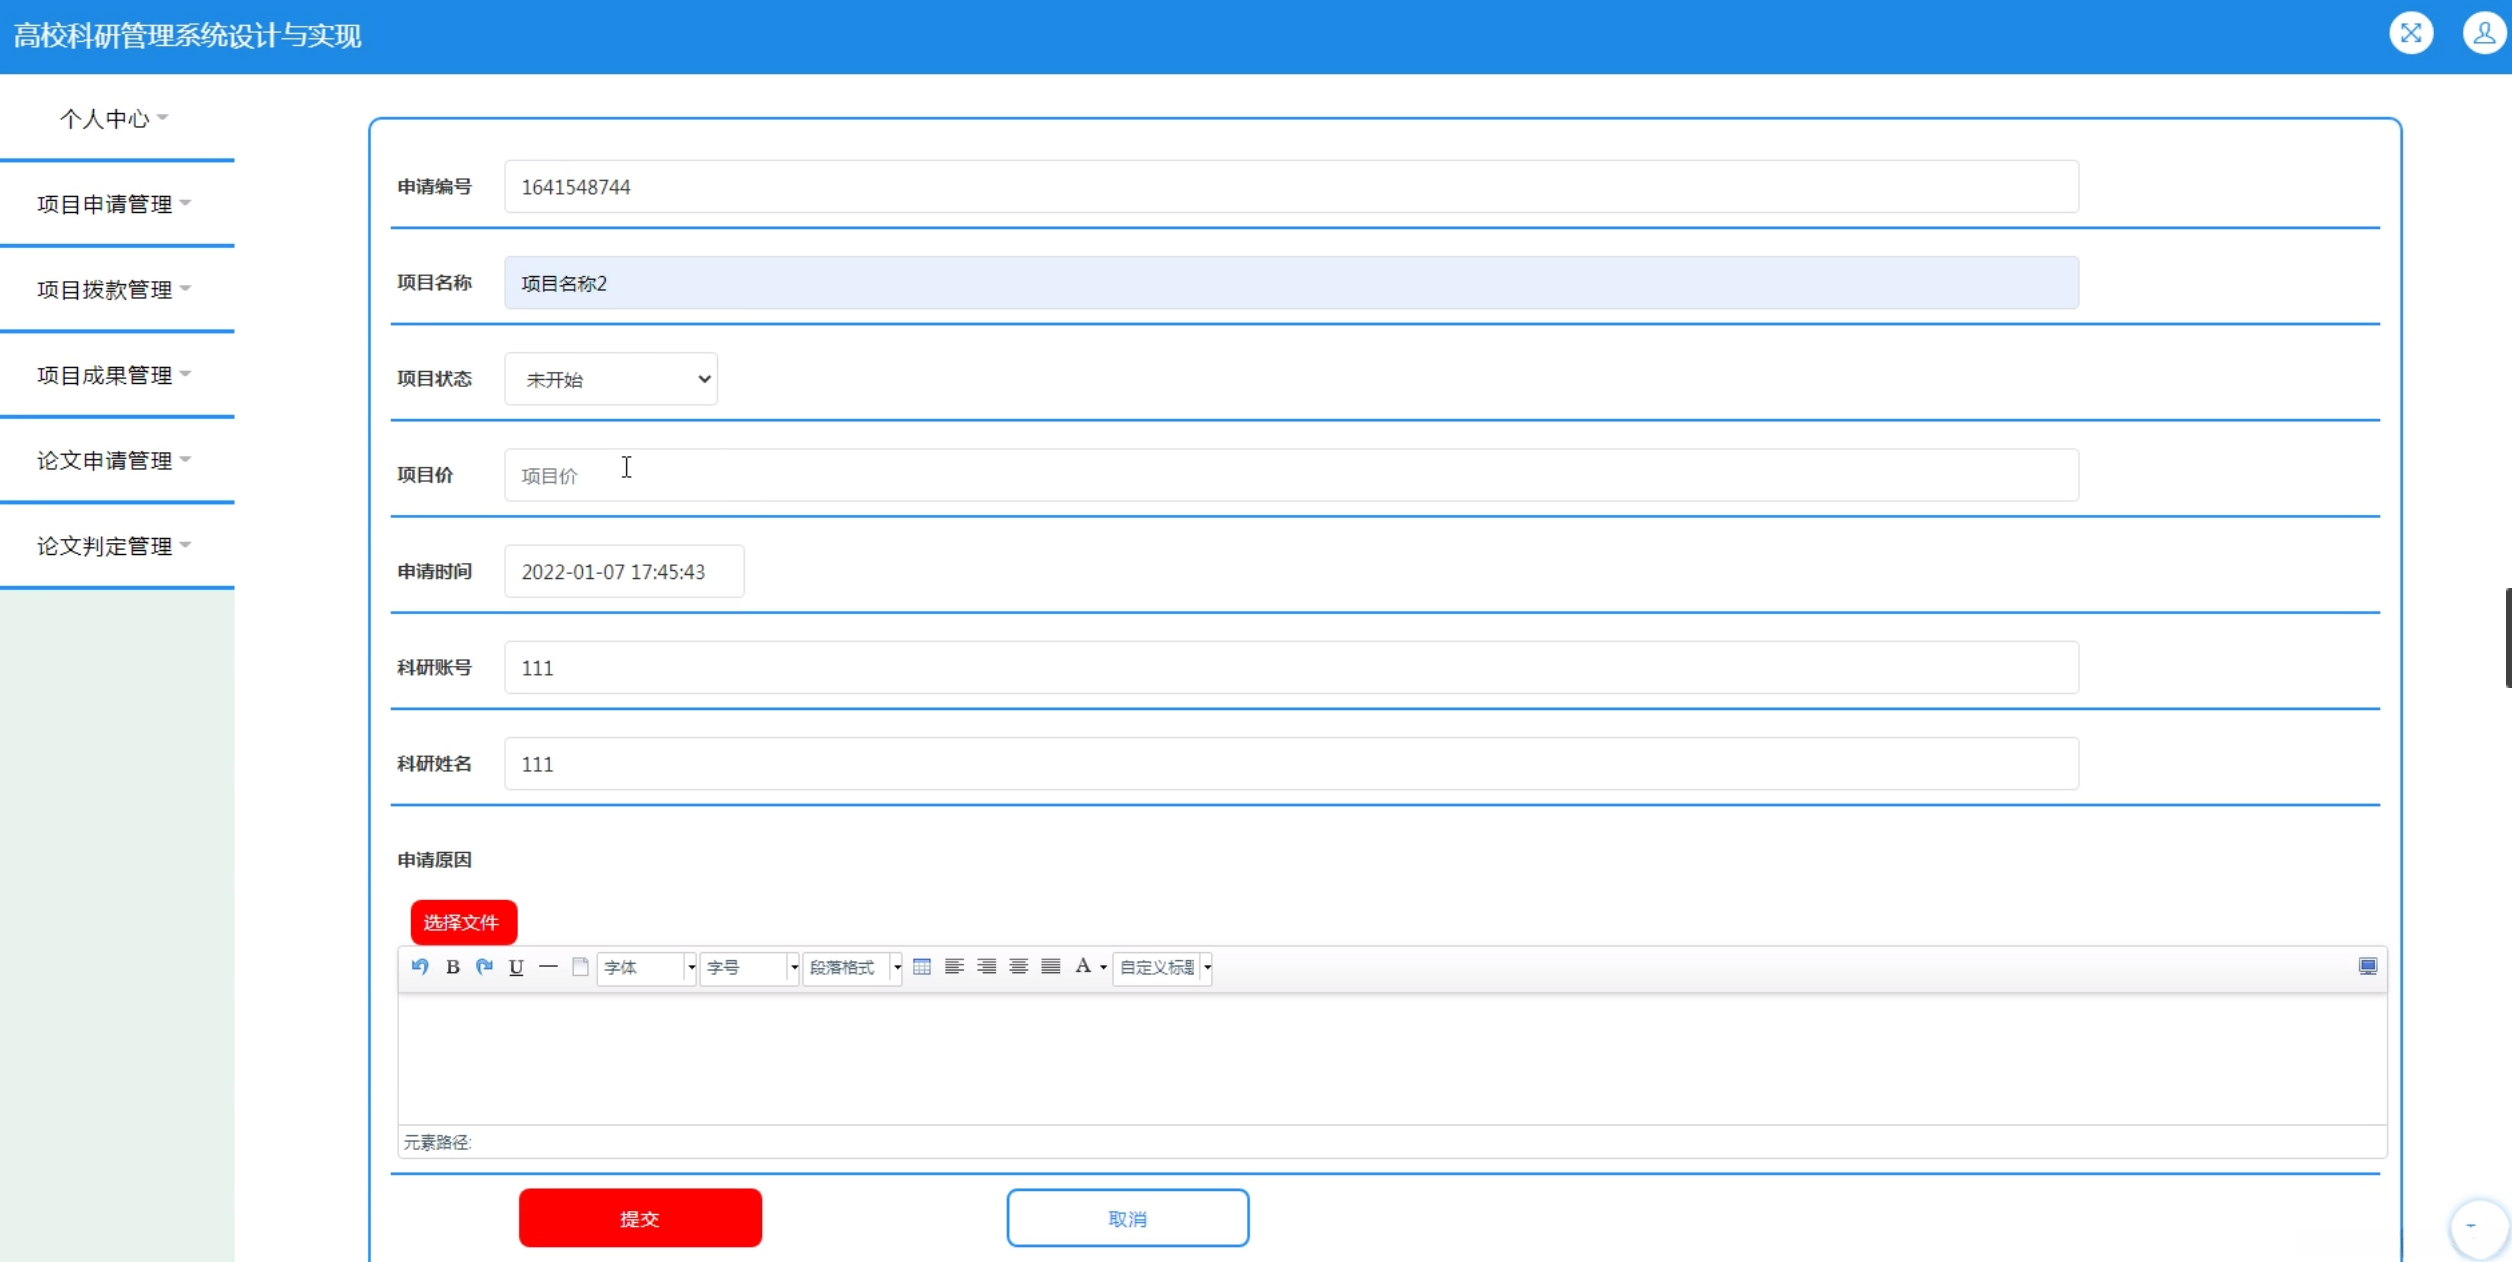
Task: Click the 项目价 input field
Action: point(1290,475)
